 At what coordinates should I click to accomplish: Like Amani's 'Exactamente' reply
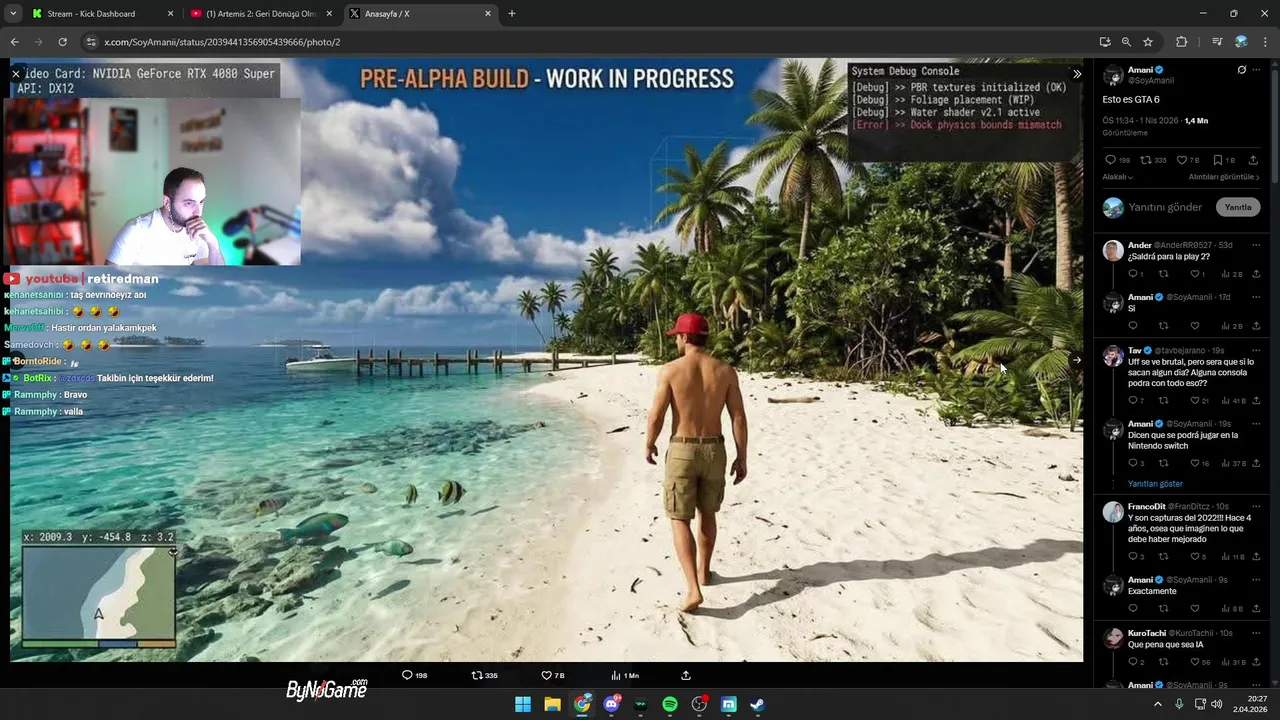point(1195,608)
